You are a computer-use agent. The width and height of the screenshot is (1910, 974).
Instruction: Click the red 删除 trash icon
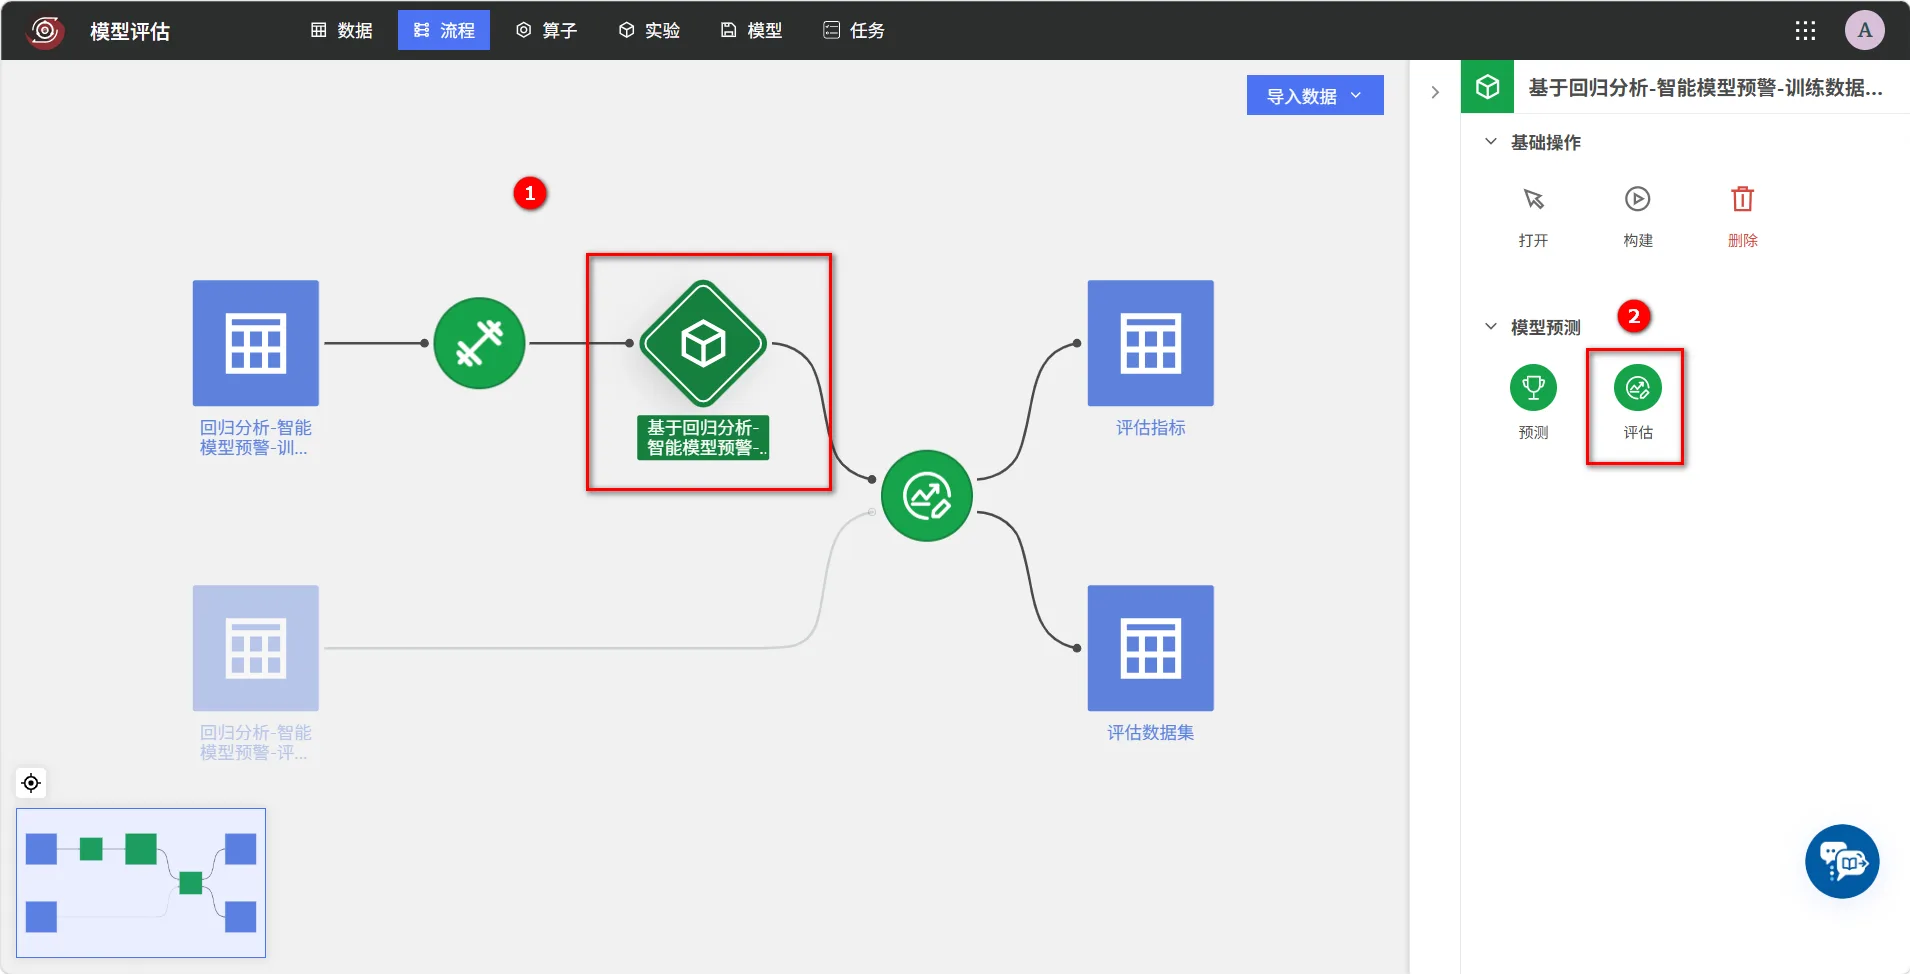tap(1742, 199)
